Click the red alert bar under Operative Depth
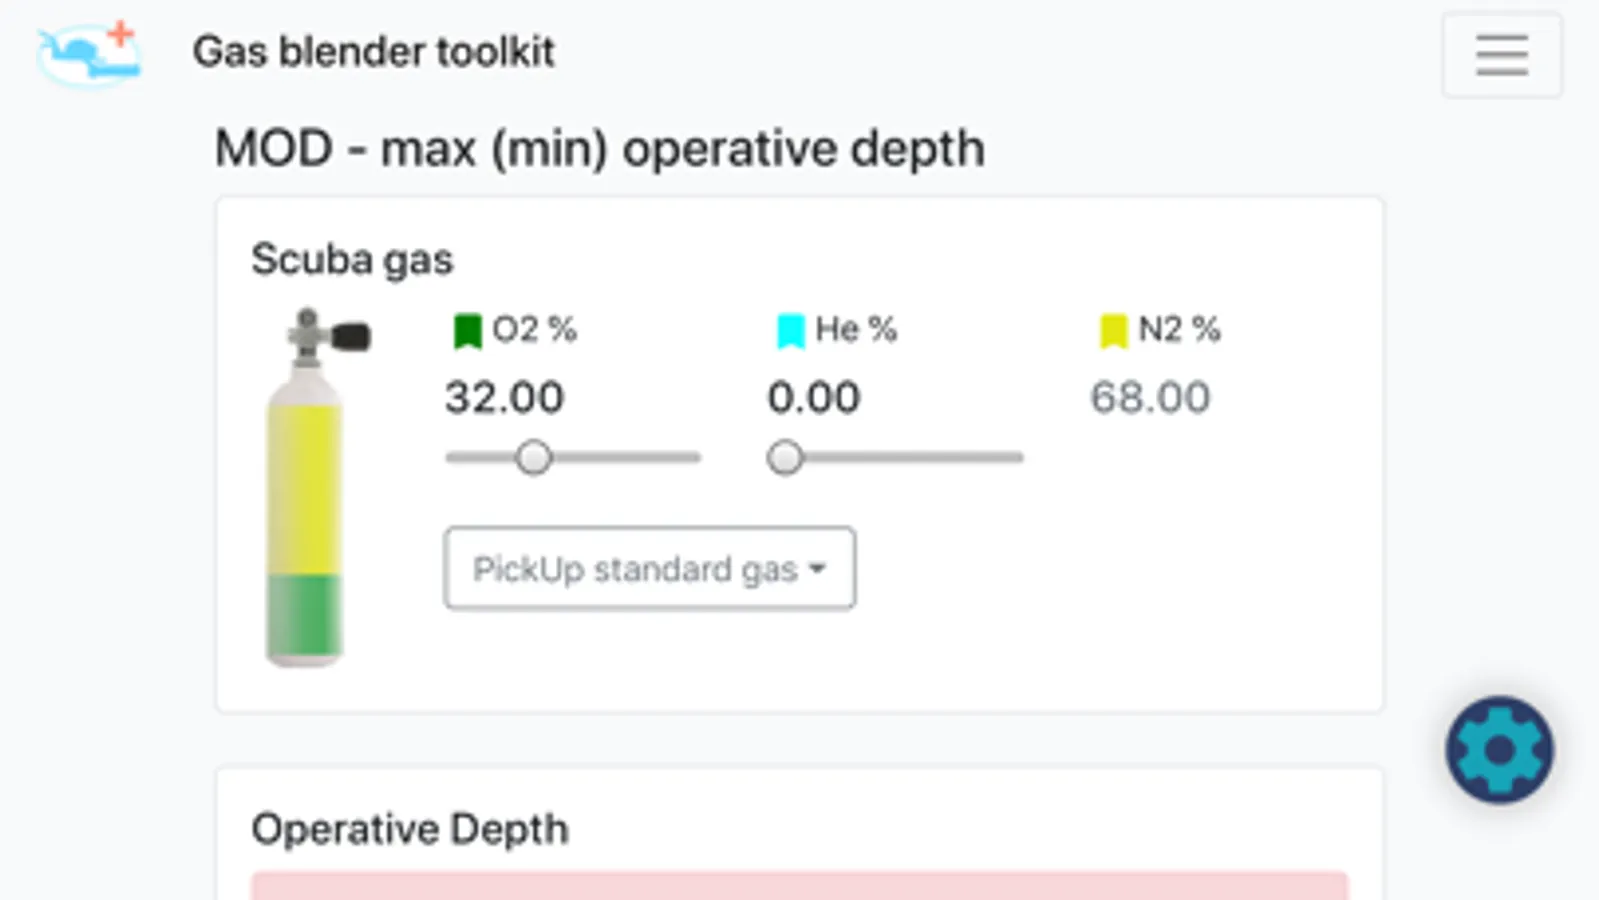 tap(799, 886)
